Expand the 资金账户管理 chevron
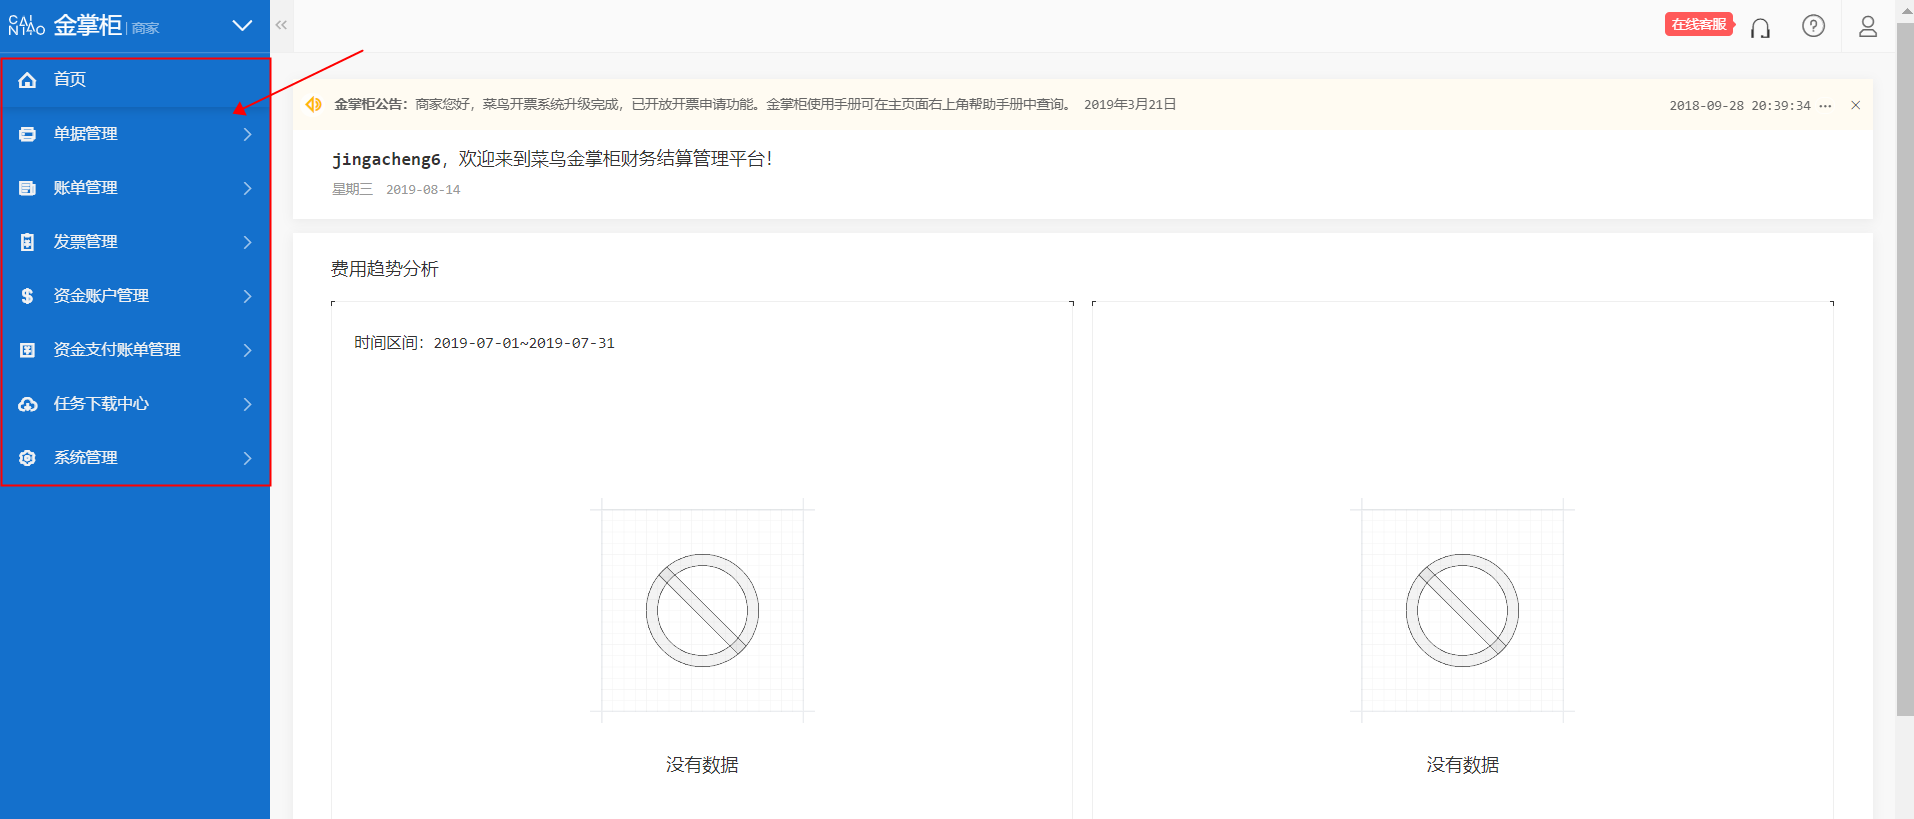Image resolution: width=1914 pixels, height=819 pixels. click(247, 296)
